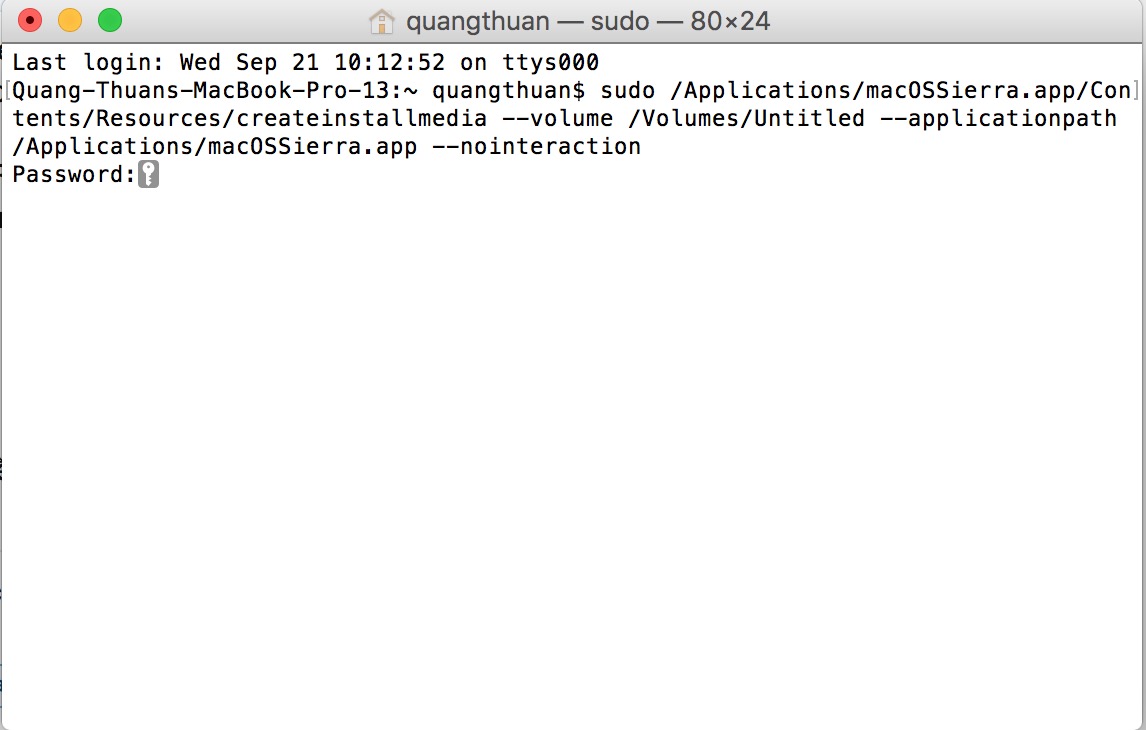Close the Terminal window with red button

point(30,20)
